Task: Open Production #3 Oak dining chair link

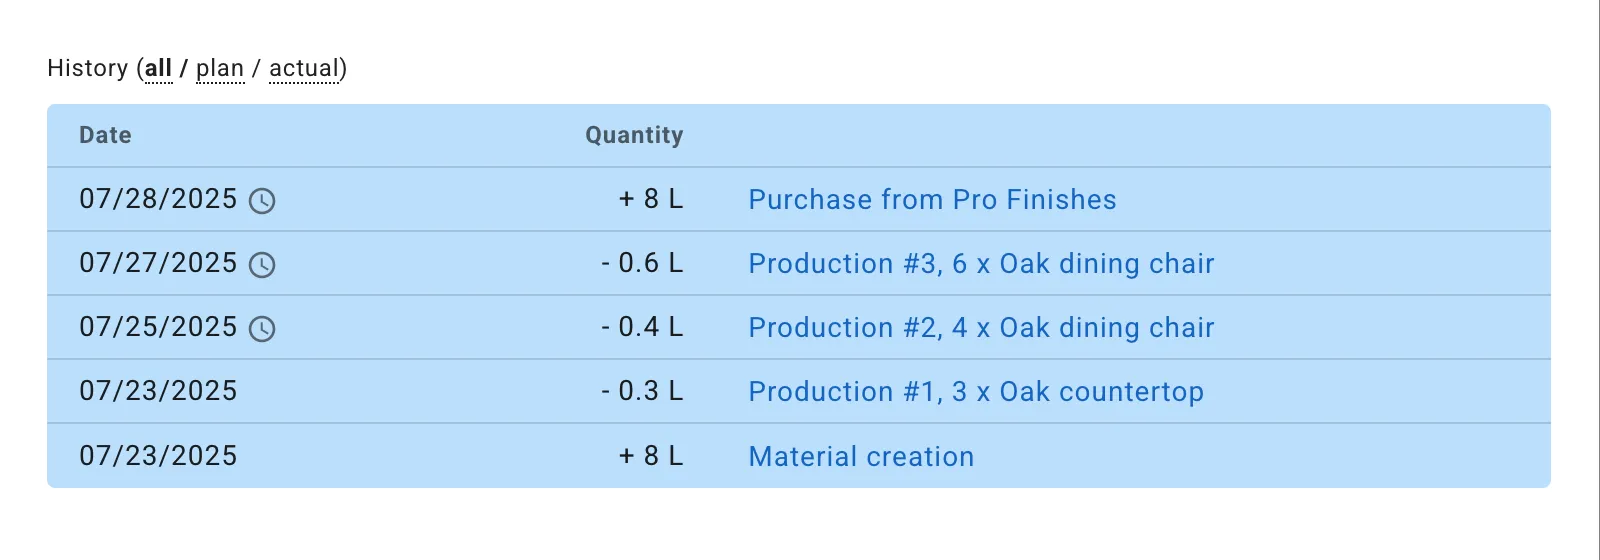Action: pyautogui.click(x=981, y=263)
